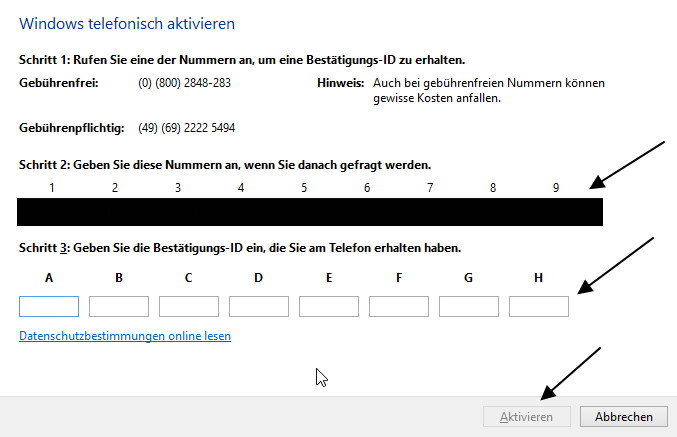Viewport: 677px width, 437px height.
Task: Click the Windows telefonisch aktivieren heading
Action: pos(127,24)
